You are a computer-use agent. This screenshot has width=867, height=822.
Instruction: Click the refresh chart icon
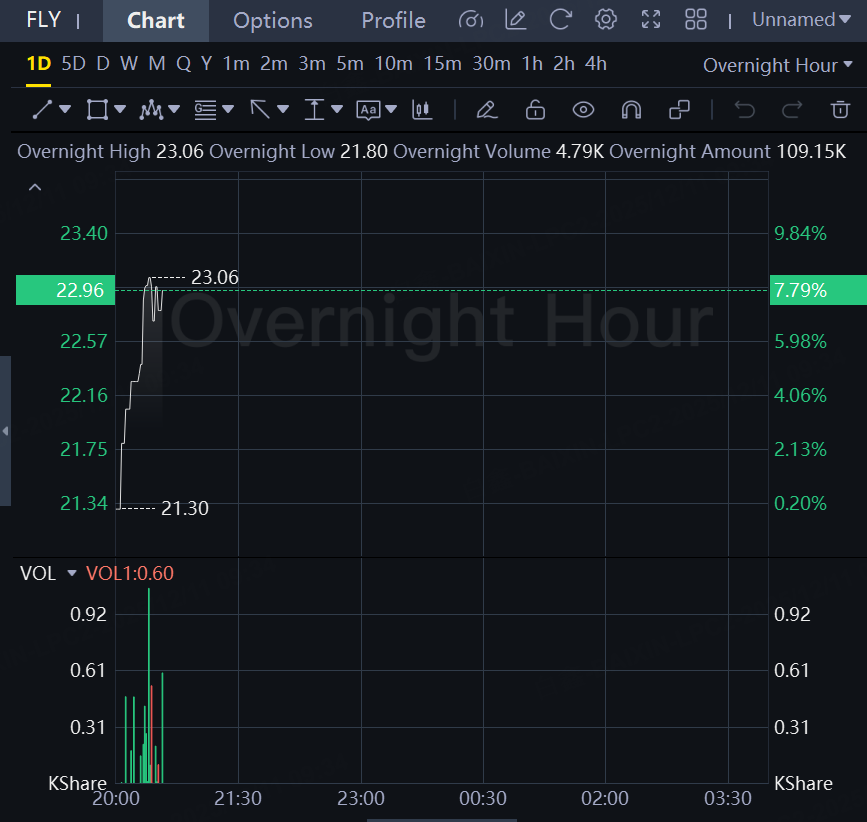point(561,20)
